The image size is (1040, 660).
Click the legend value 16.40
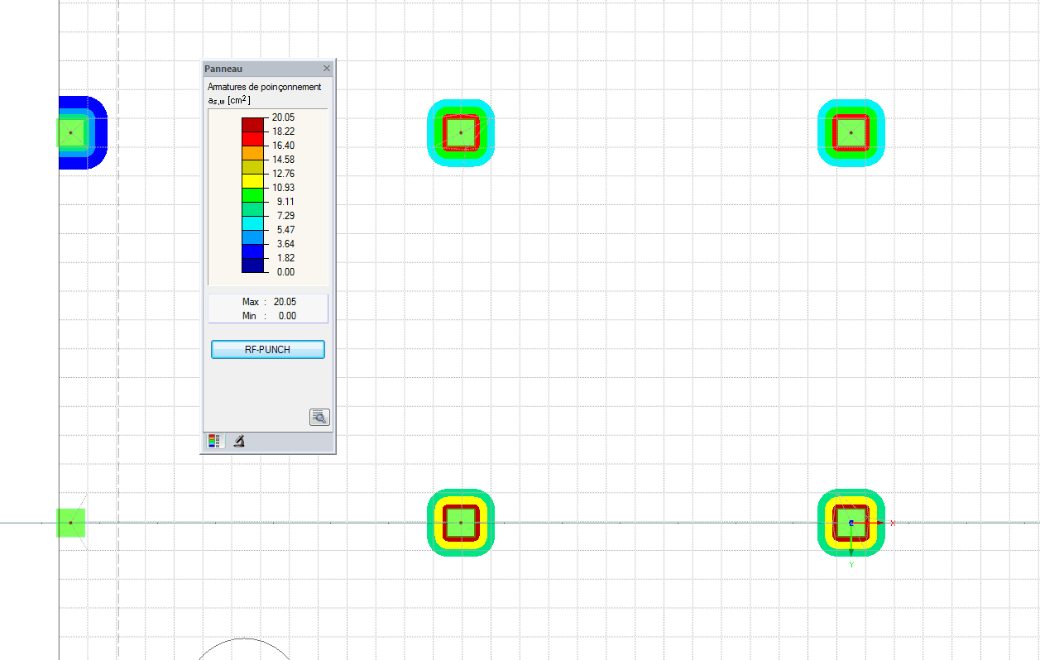click(x=283, y=145)
